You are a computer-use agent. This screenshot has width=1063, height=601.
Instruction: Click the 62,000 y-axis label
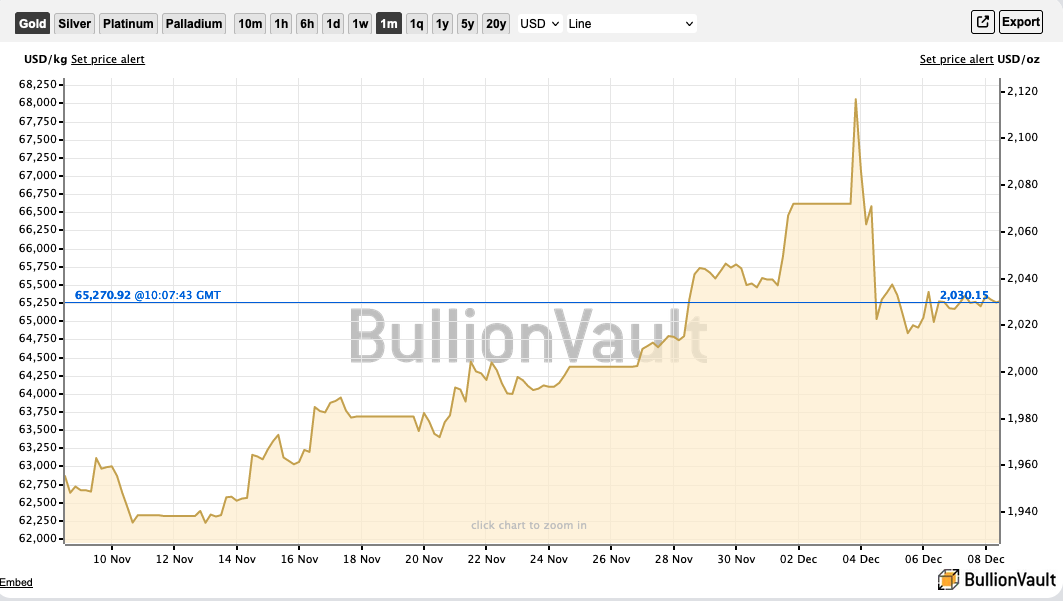37,539
